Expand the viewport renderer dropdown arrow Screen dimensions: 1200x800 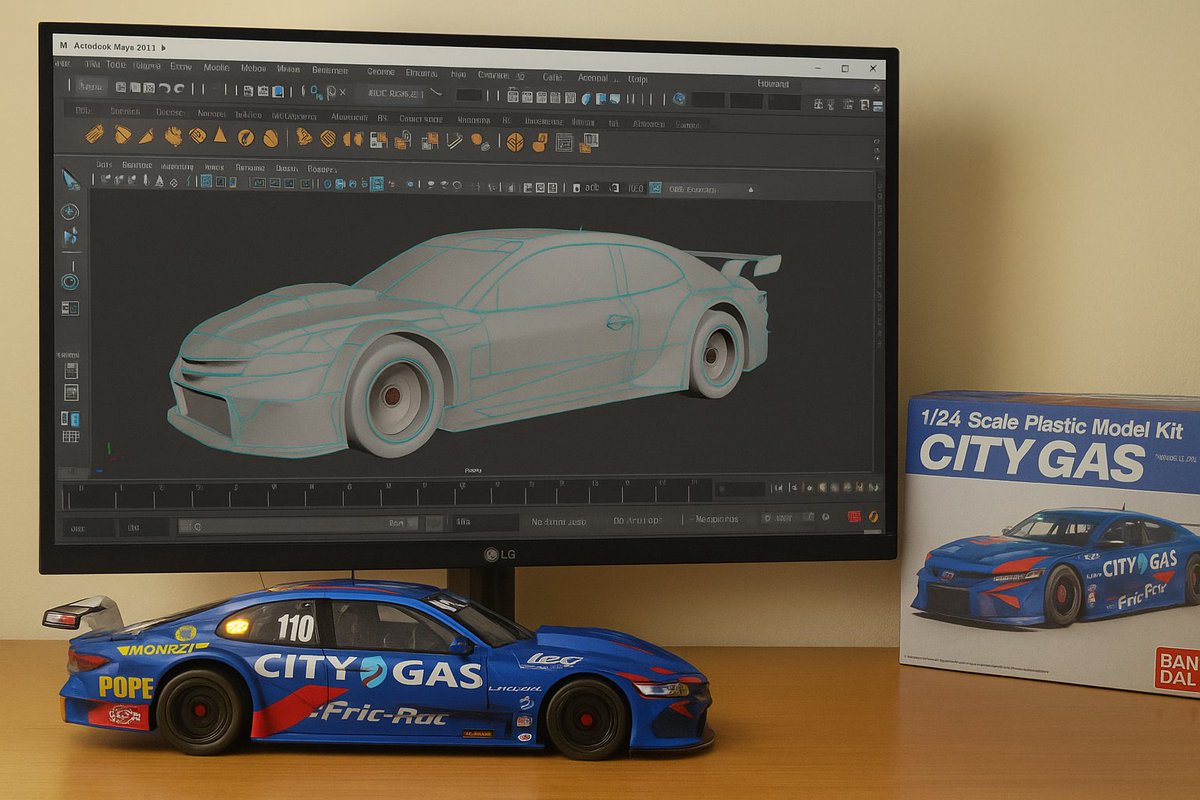tap(751, 189)
